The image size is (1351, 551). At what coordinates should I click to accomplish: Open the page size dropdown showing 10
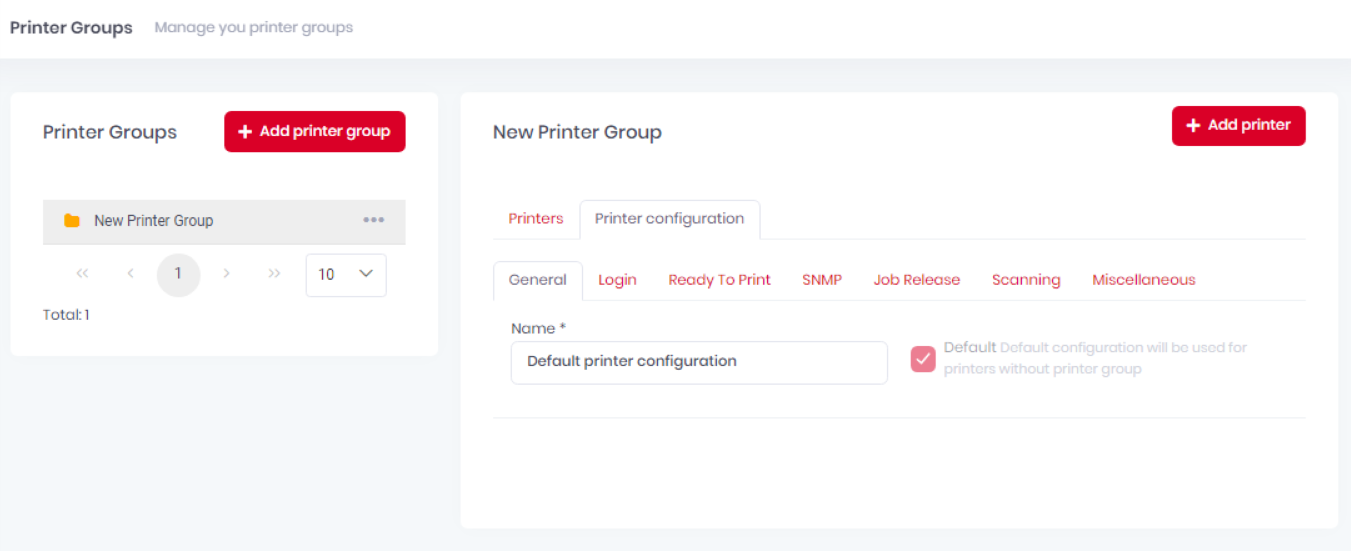point(346,274)
